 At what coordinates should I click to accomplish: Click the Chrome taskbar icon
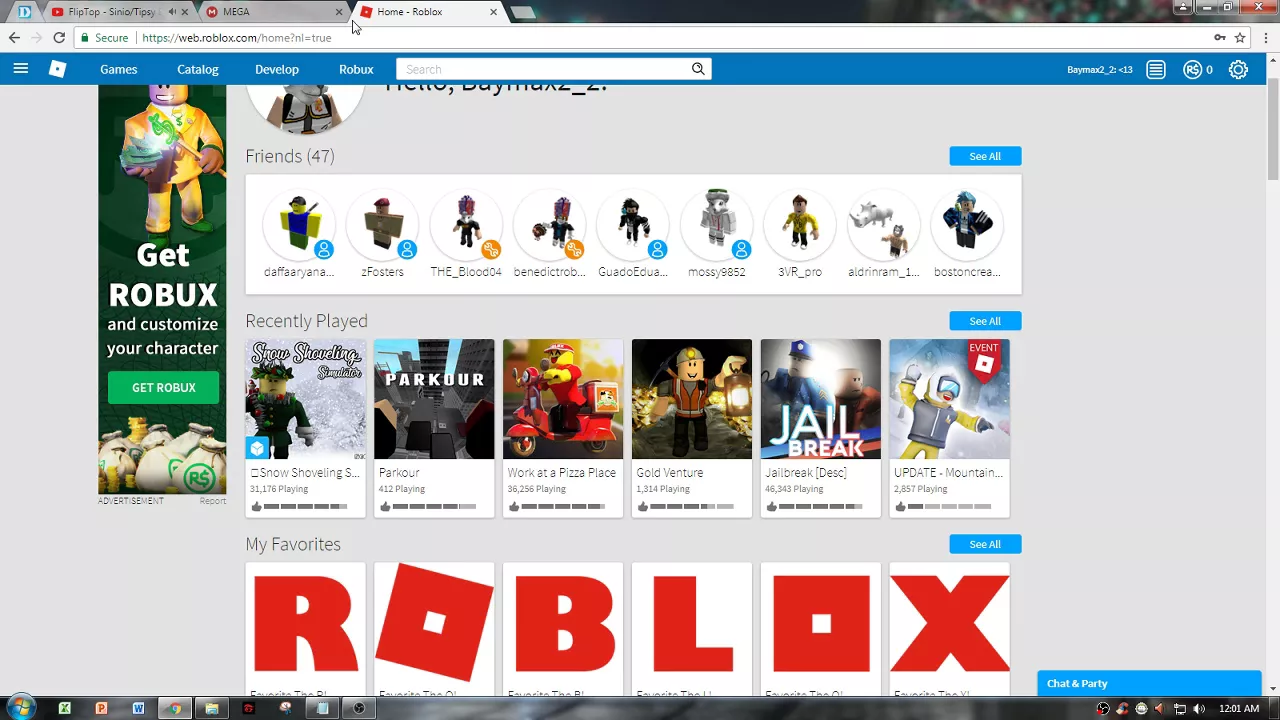(175, 708)
